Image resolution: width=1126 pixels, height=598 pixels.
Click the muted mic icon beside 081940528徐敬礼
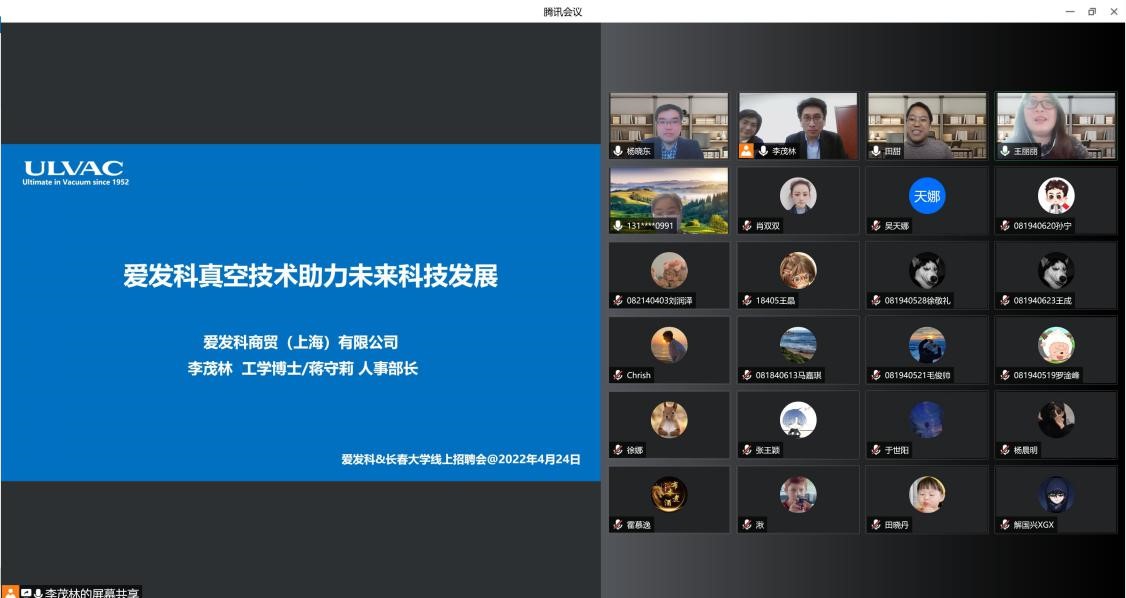(875, 300)
